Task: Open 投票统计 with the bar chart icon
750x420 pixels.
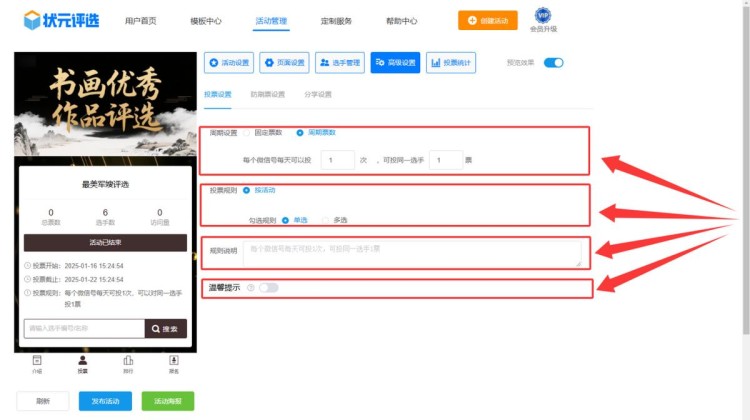Action: 451,63
